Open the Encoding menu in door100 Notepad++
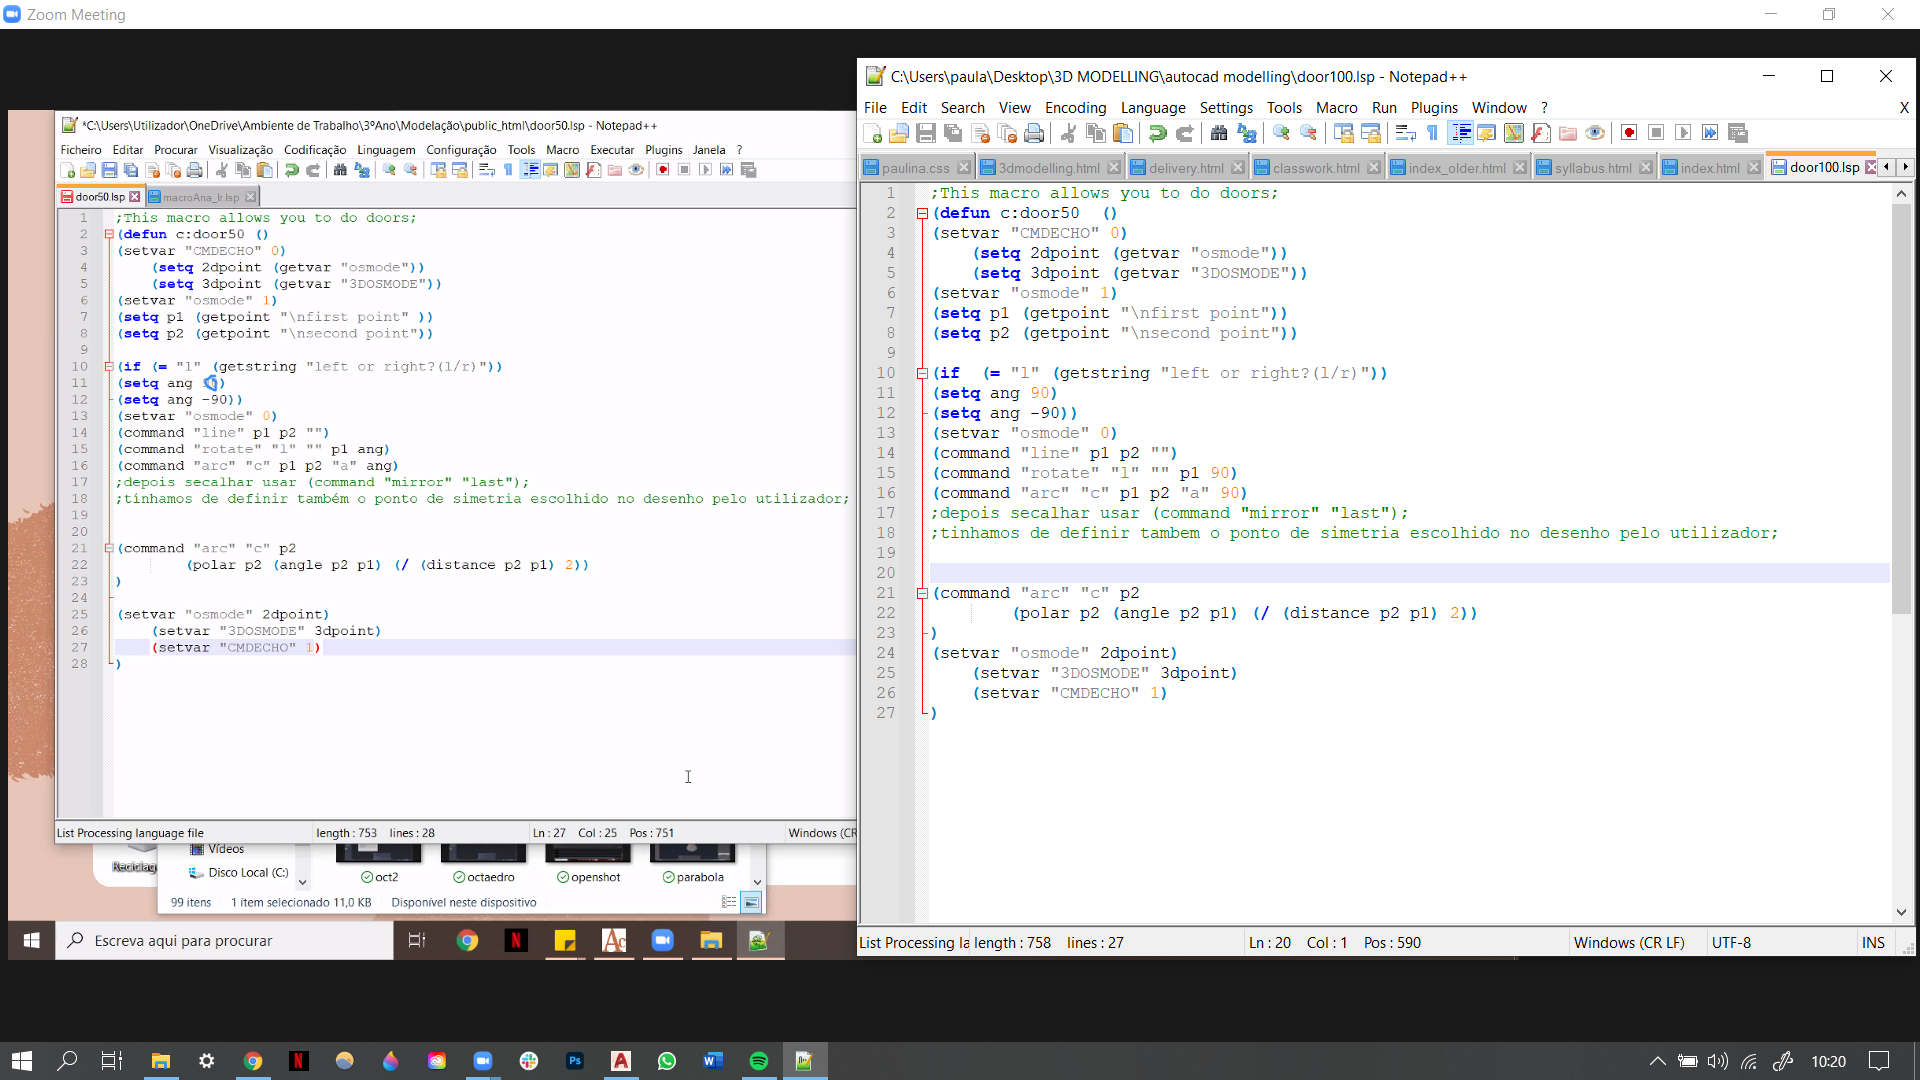Image resolution: width=1920 pixels, height=1080 pixels. pyautogui.click(x=1075, y=108)
